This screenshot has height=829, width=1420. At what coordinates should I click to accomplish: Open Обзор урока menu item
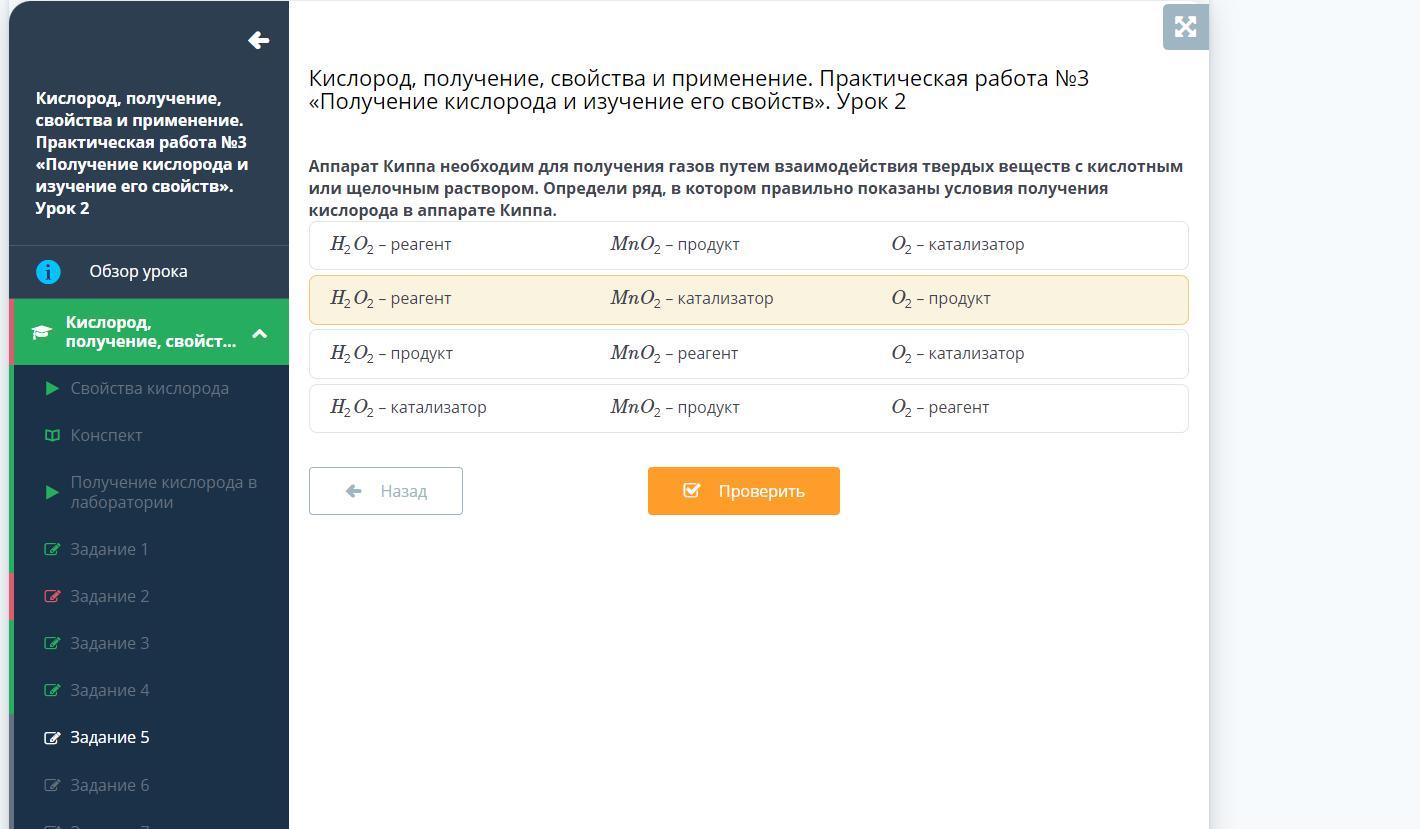[138, 272]
